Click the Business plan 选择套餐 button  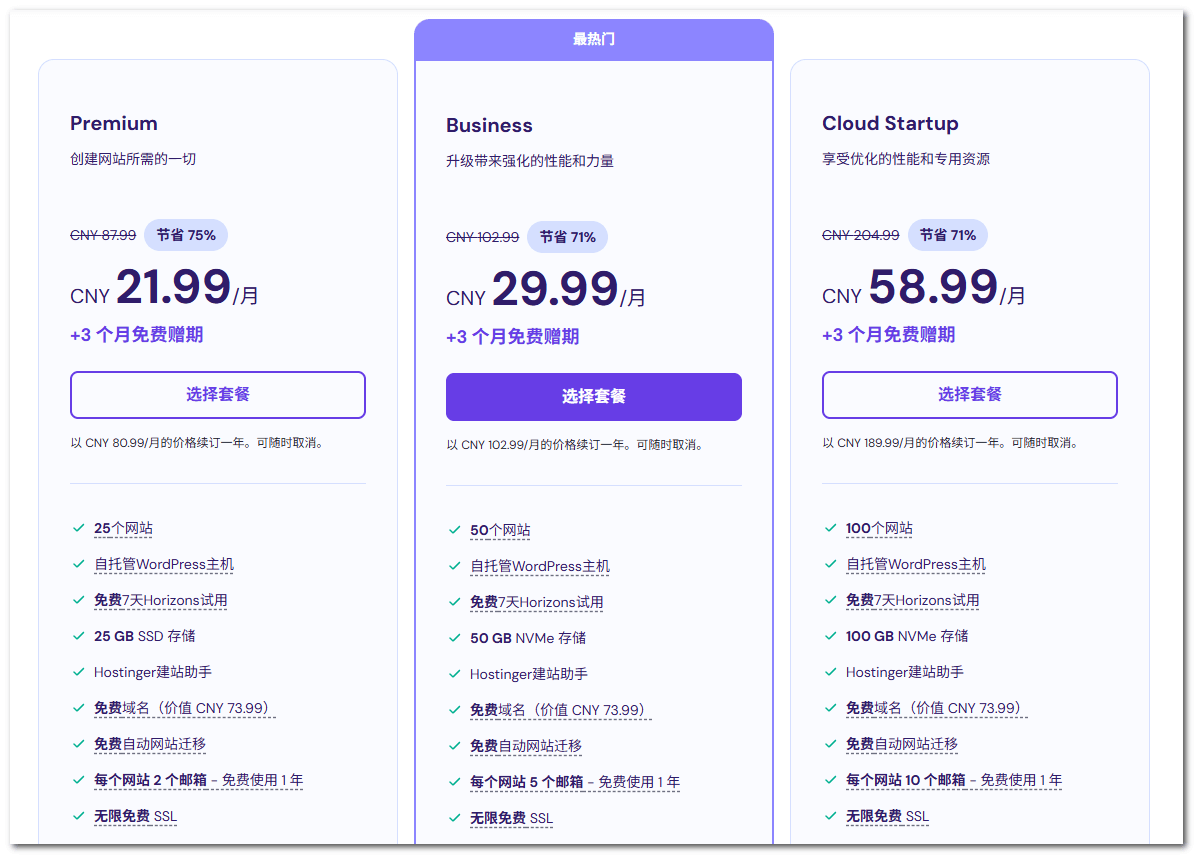[x=593, y=397]
